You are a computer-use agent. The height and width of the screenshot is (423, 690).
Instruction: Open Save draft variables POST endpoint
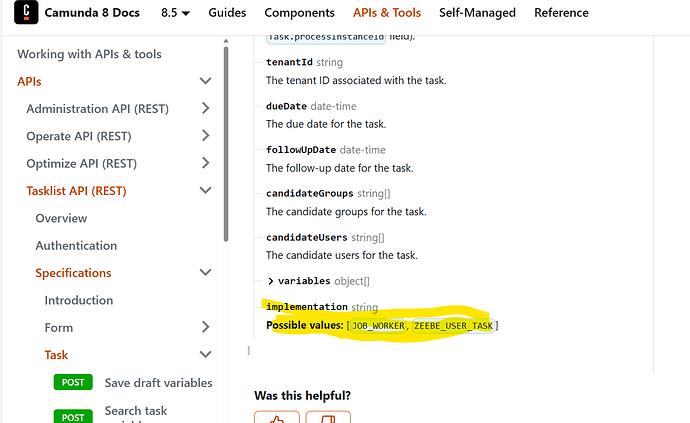point(133,383)
